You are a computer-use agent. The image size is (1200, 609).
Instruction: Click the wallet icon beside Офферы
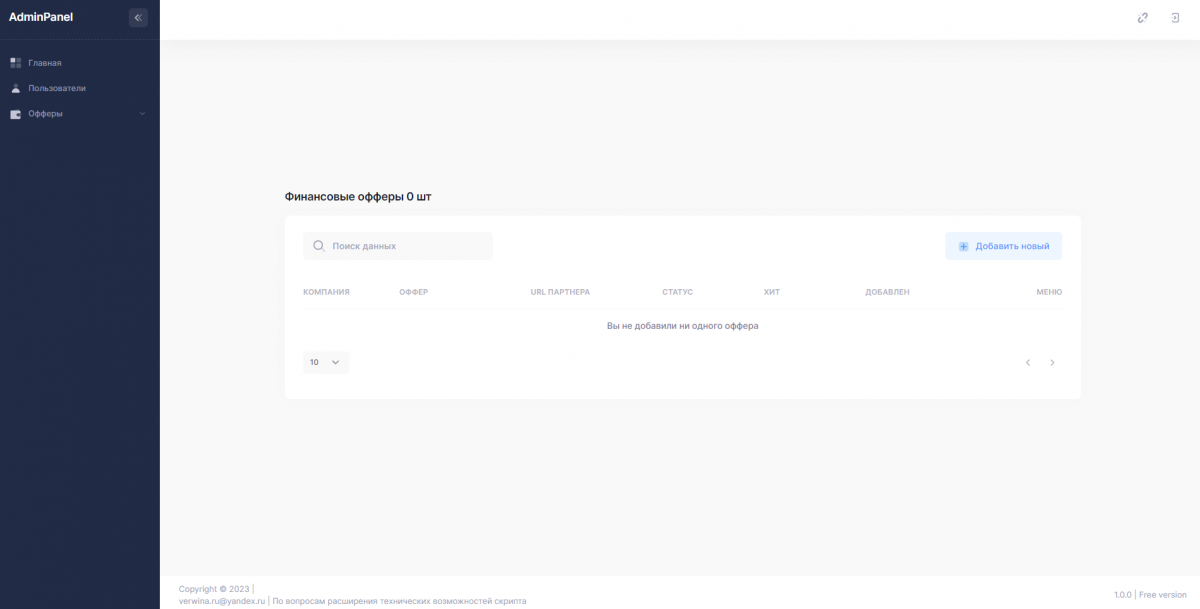(x=15, y=114)
